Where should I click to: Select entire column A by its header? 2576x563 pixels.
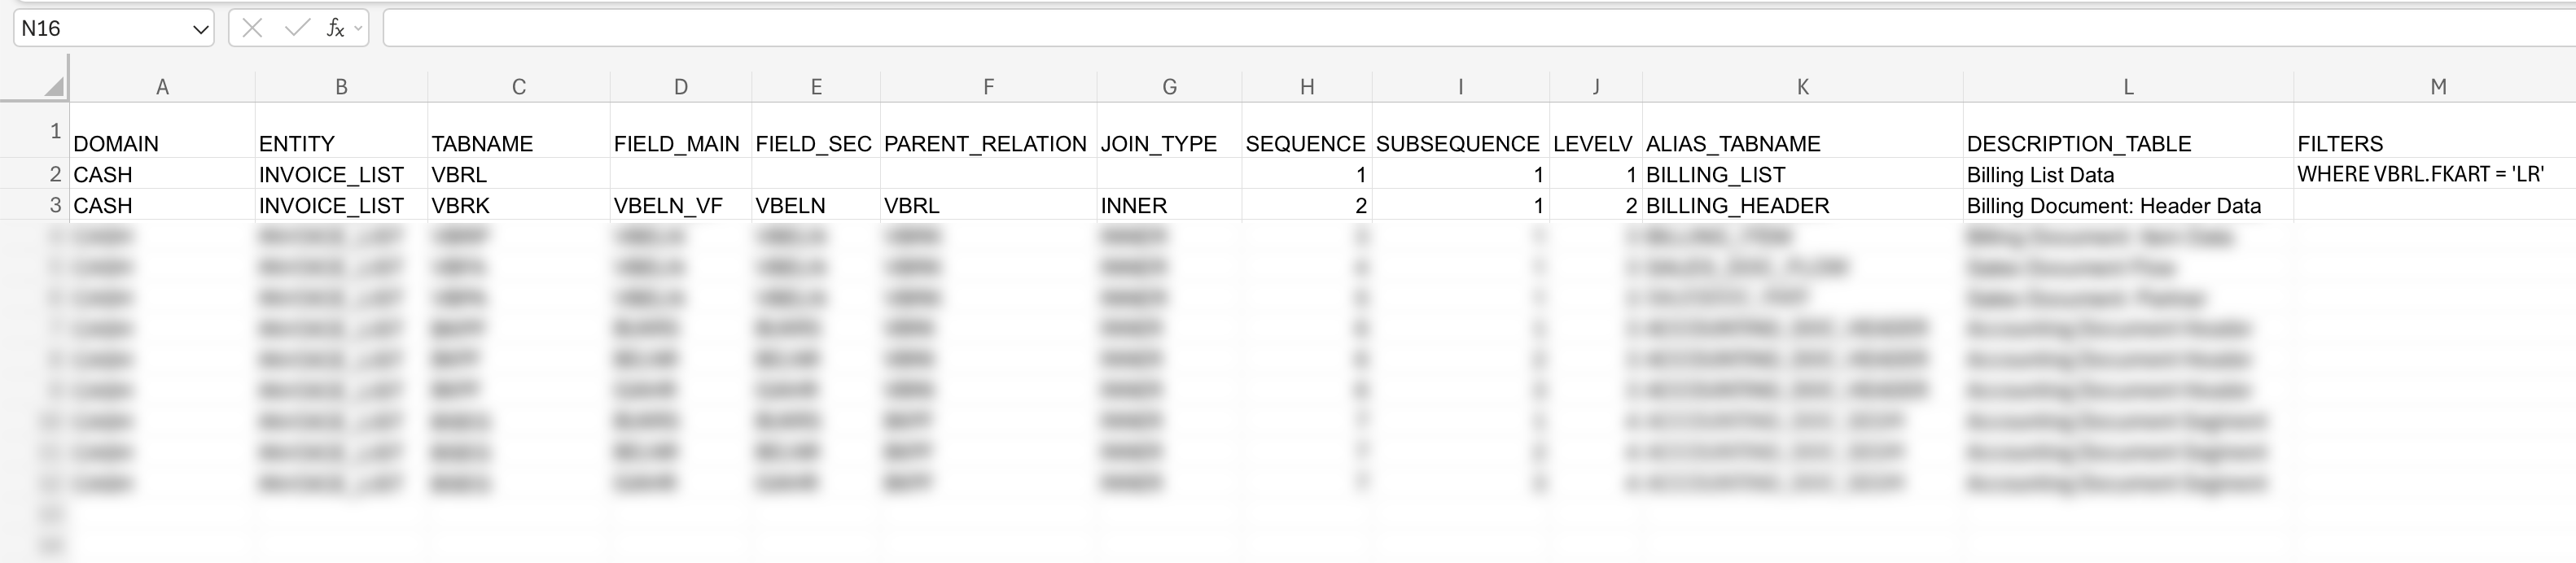162,86
